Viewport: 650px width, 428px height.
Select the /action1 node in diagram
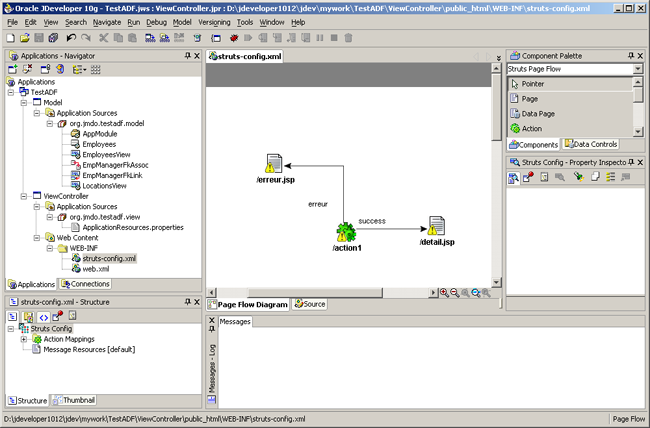[x=346, y=234]
